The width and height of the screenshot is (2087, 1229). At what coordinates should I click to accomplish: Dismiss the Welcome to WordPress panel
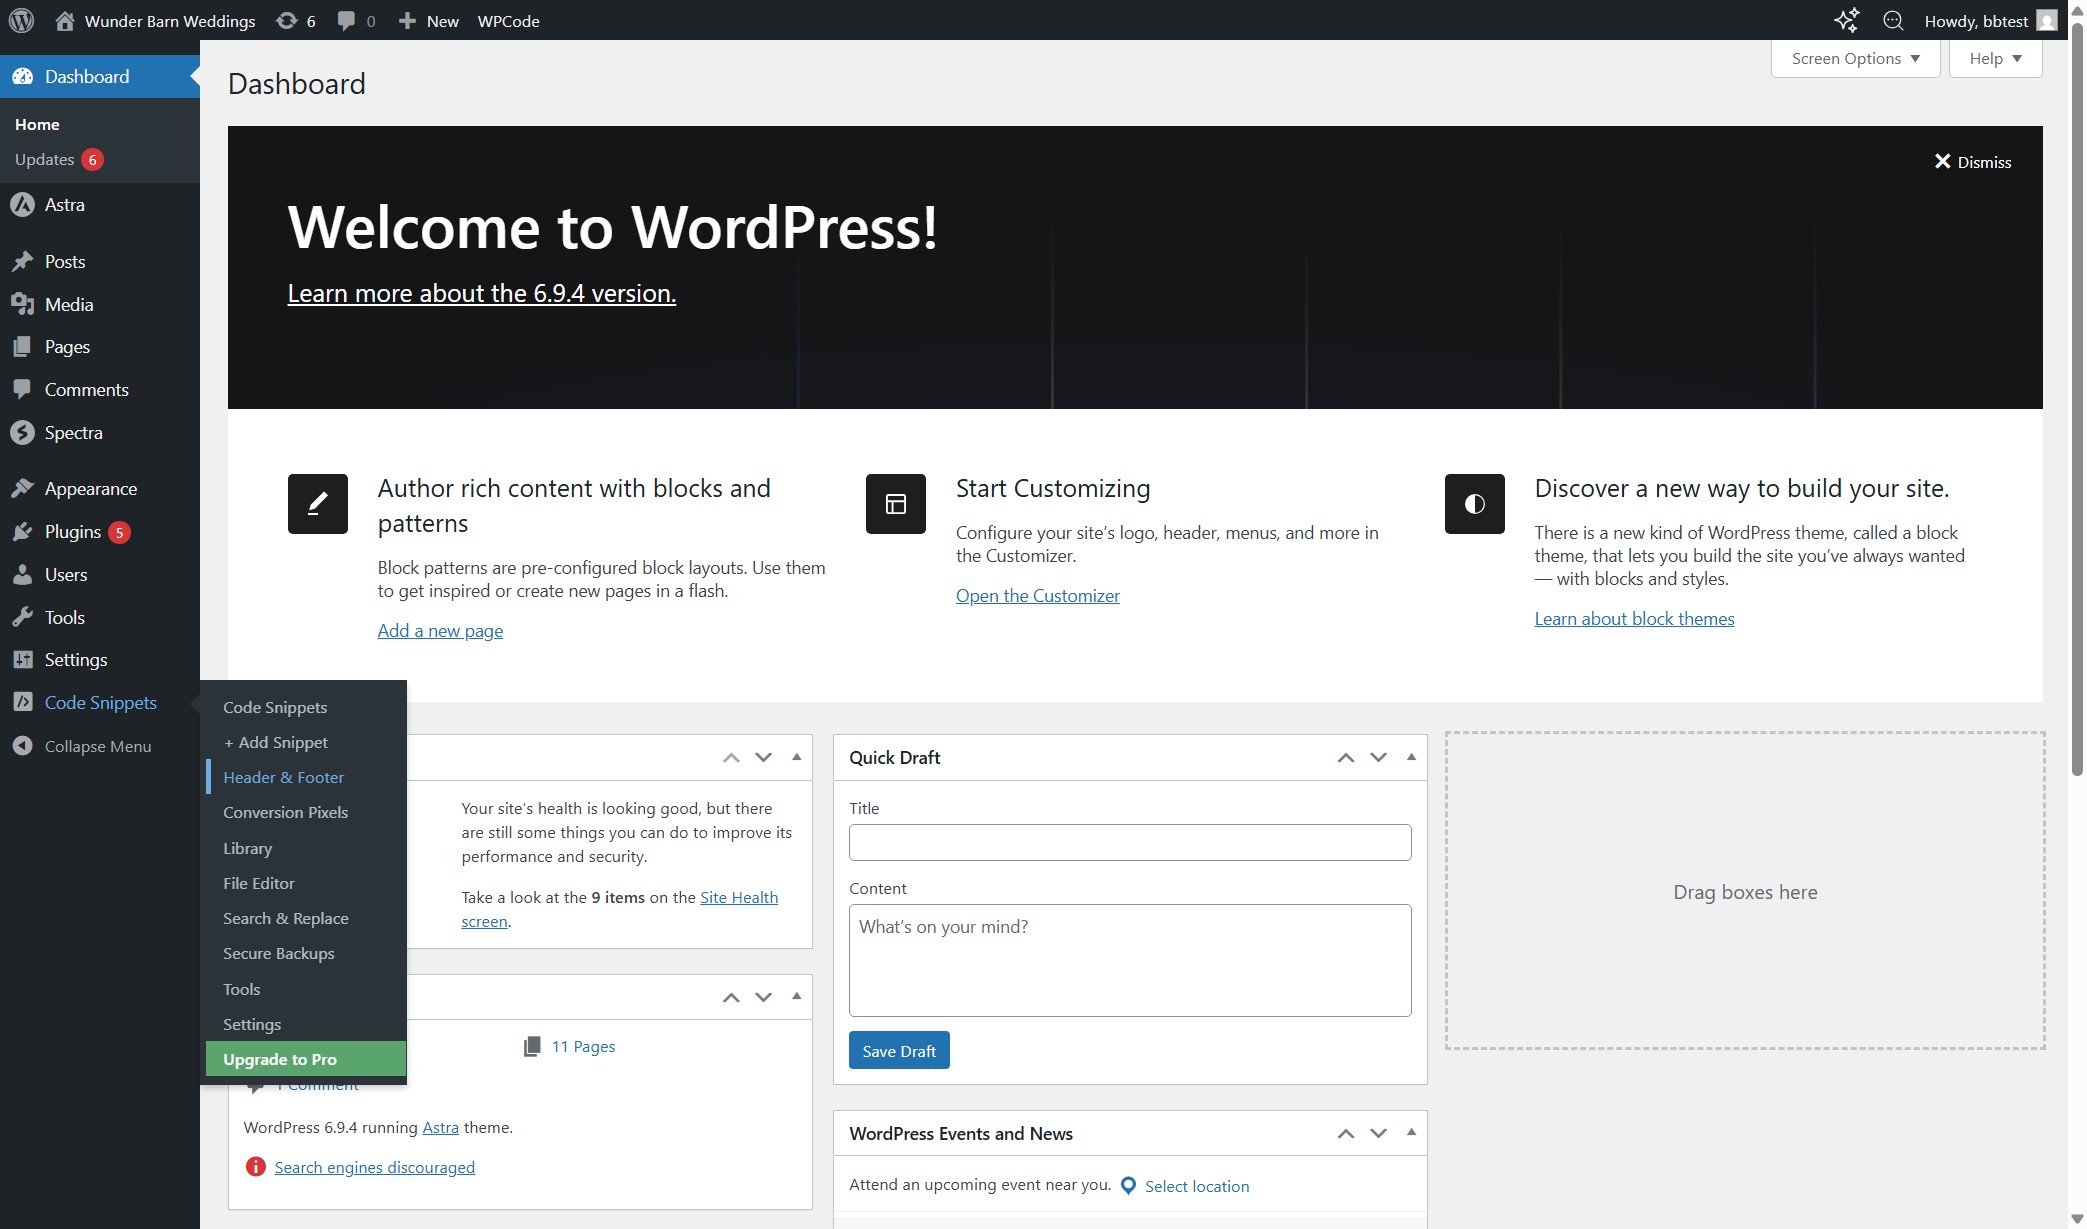point(1972,162)
